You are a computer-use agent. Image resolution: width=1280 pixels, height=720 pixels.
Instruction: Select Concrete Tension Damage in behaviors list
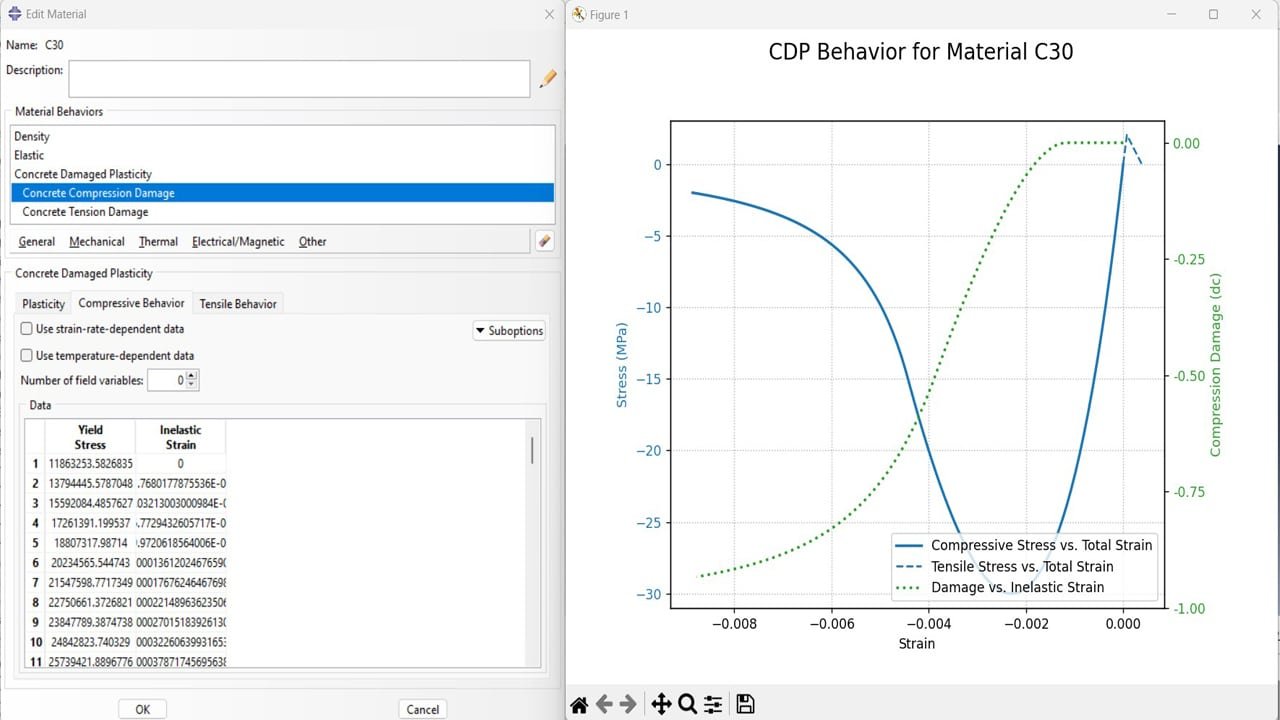pos(85,212)
